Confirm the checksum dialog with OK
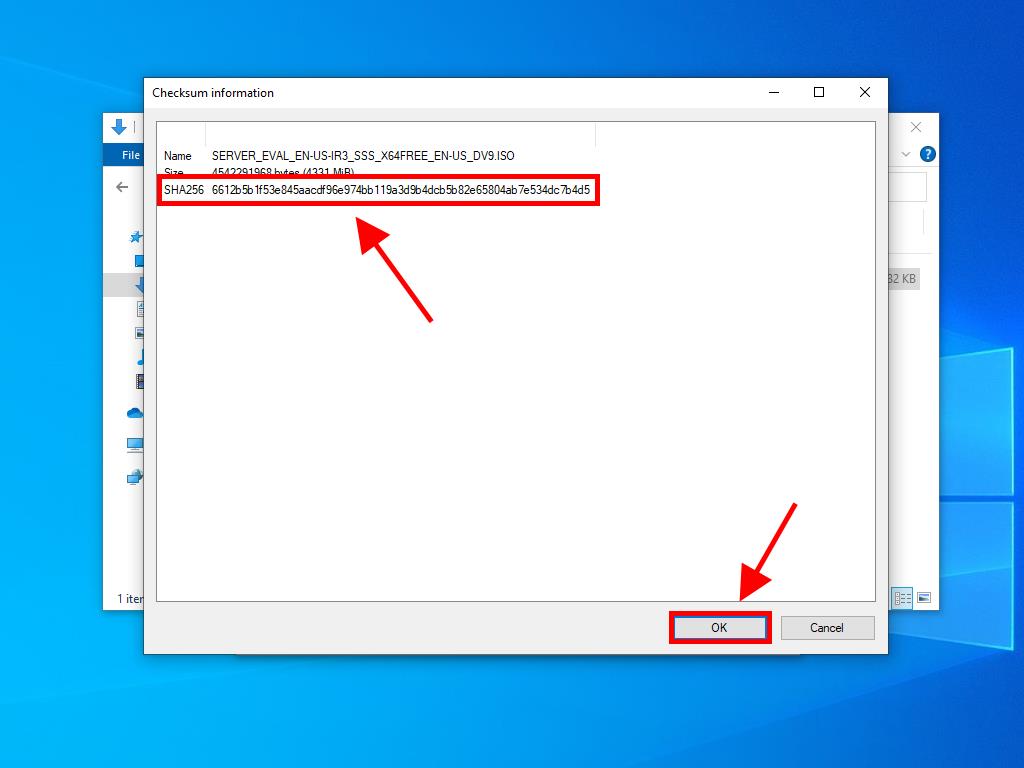The image size is (1024, 768). point(719,628)
